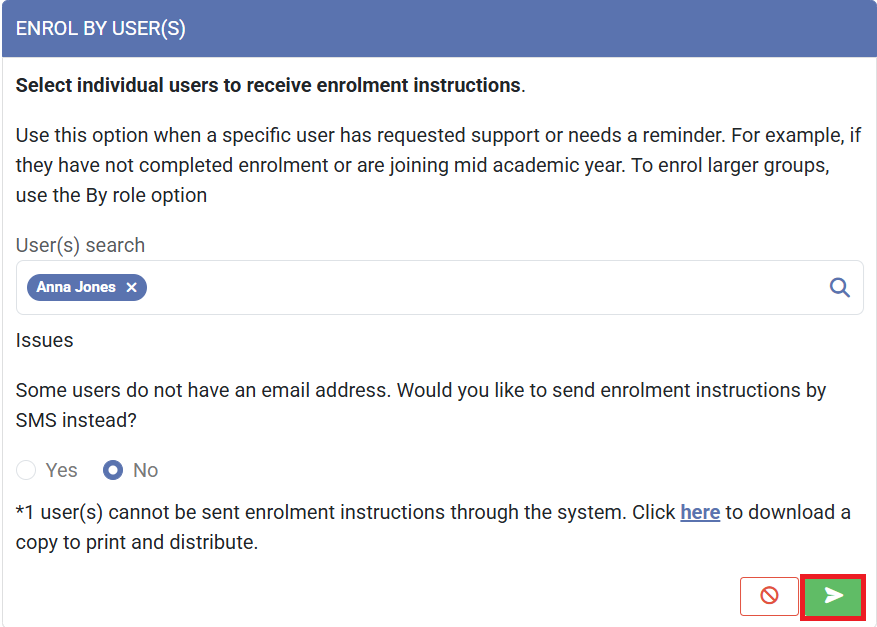This screenshot has width=877, height=627.
Task: Select Yes to send instructions by SMS
Action: [x=27, y=470]
